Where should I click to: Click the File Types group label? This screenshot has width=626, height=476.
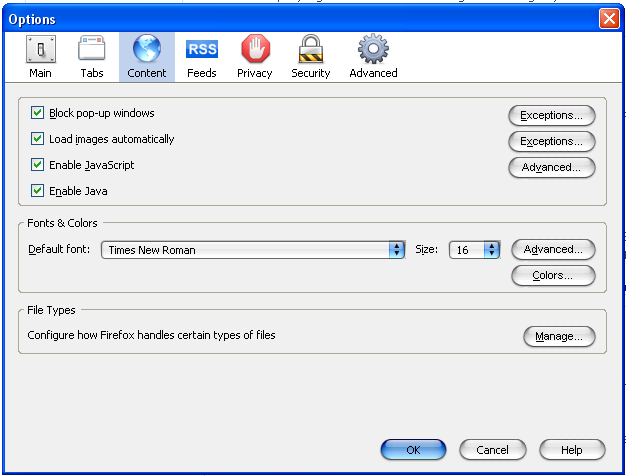tap(51, 310)
